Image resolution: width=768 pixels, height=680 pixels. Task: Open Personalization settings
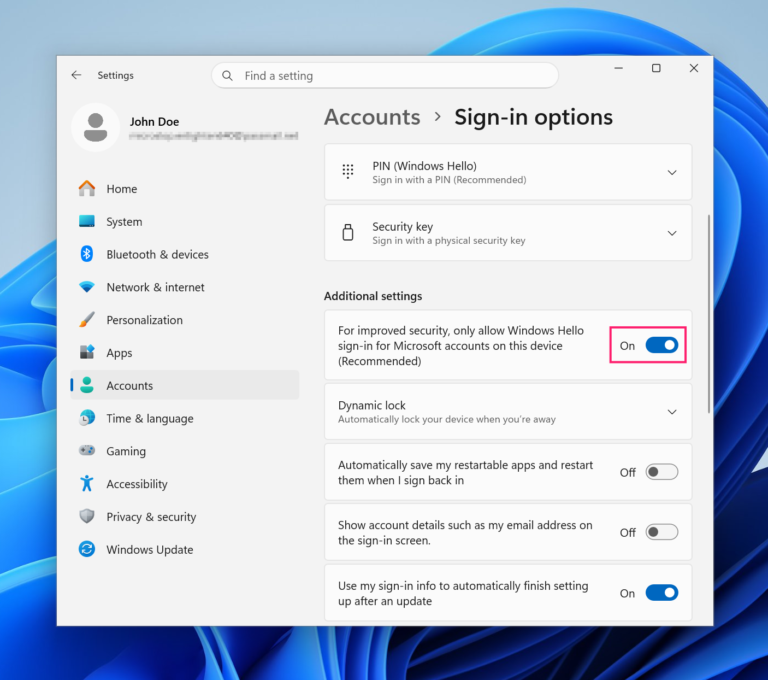185,320
